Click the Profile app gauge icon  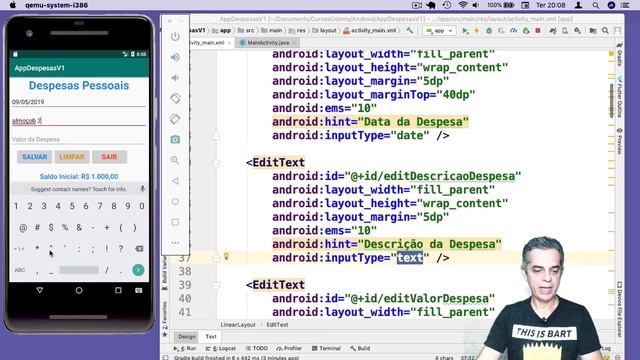coord(513,31)
